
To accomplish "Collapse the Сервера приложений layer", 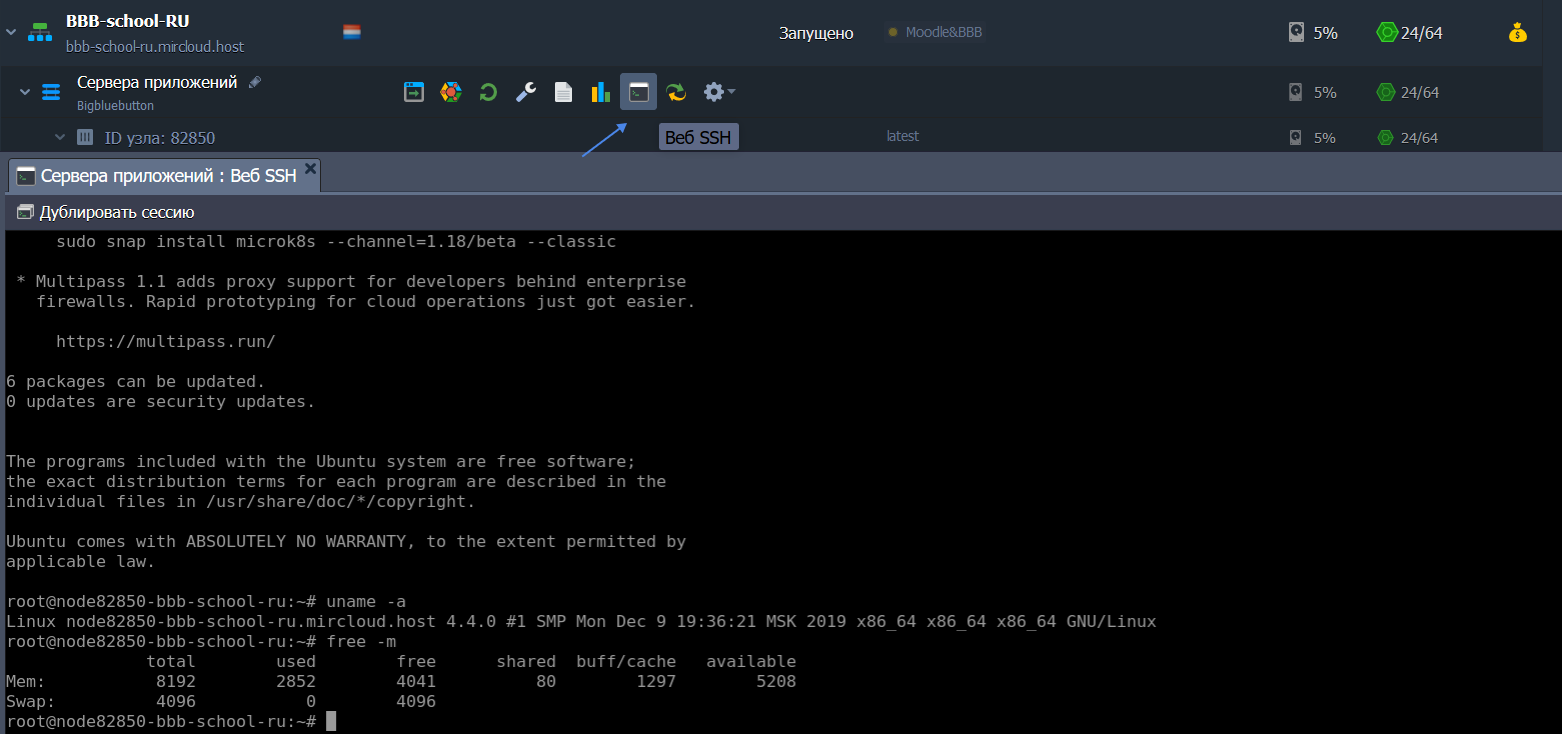I will tap(25, 92).
